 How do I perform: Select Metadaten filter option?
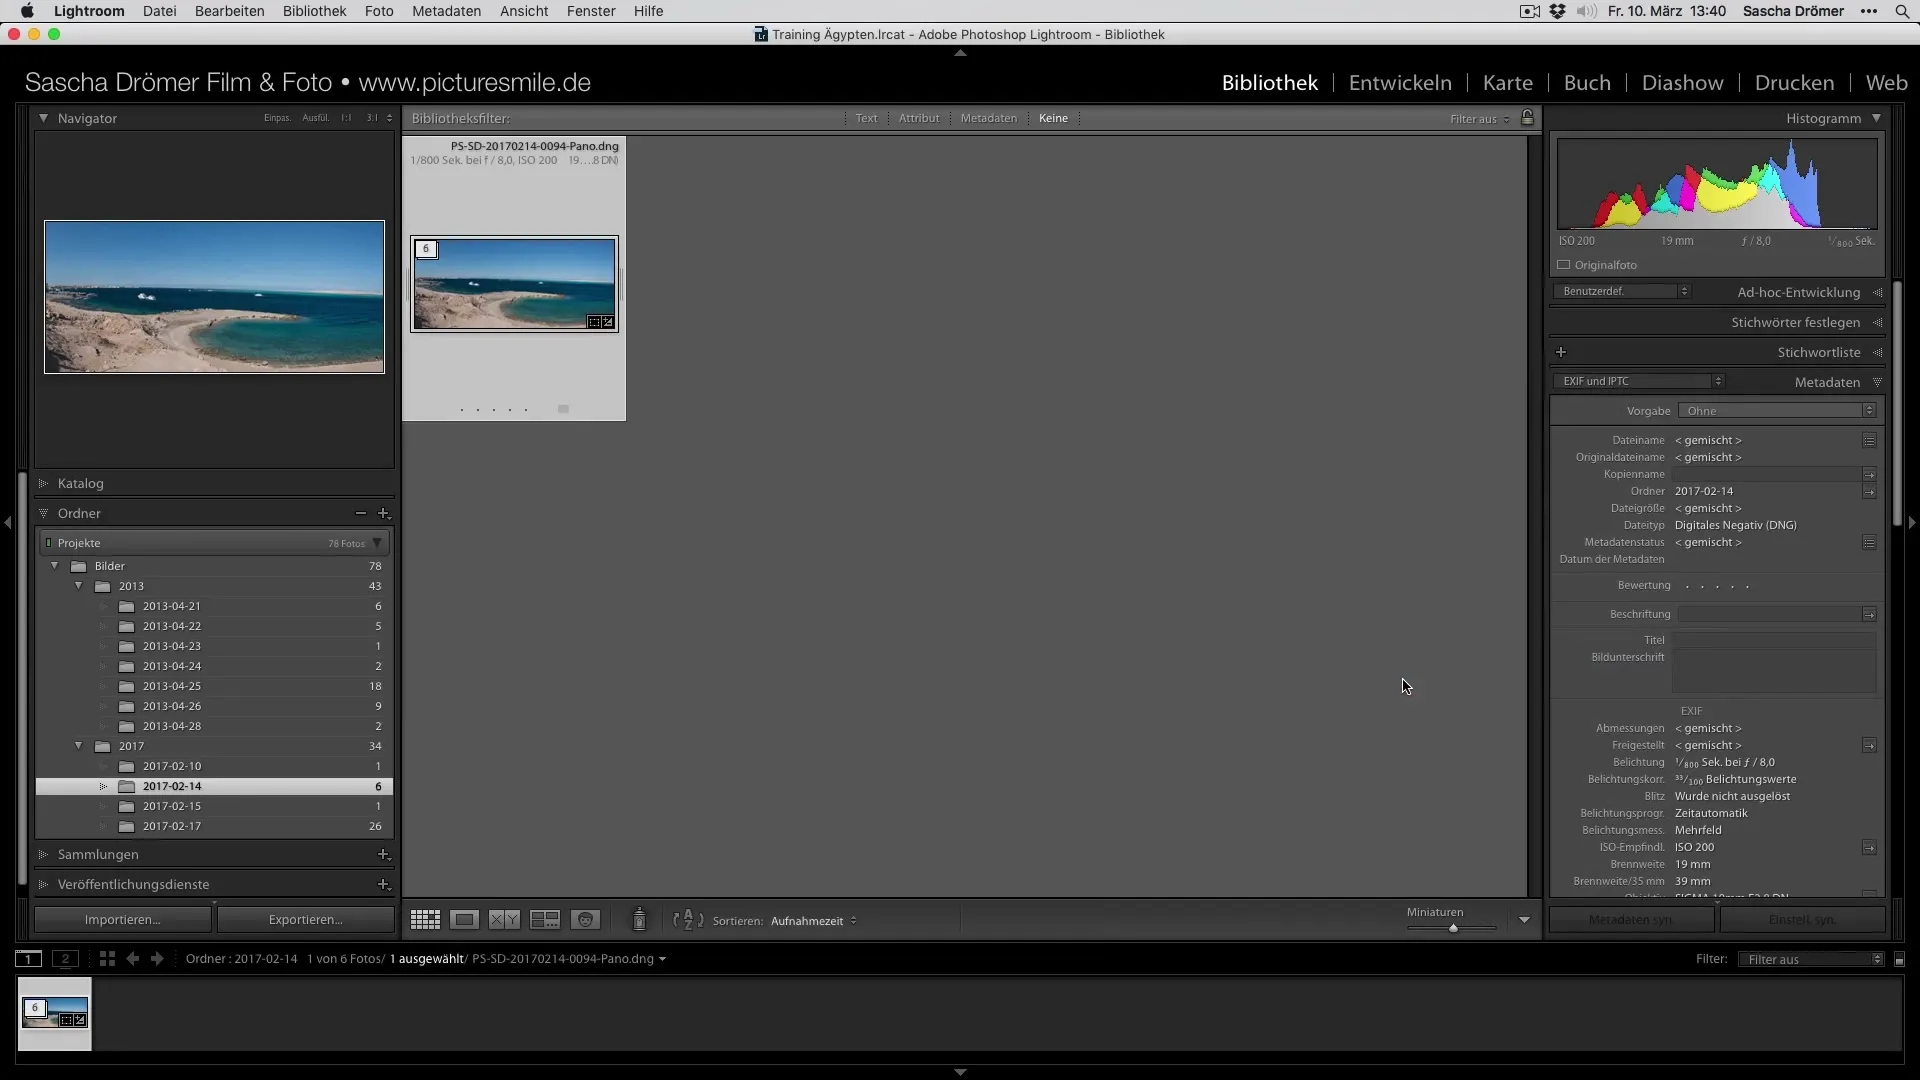tap(989, 118)
